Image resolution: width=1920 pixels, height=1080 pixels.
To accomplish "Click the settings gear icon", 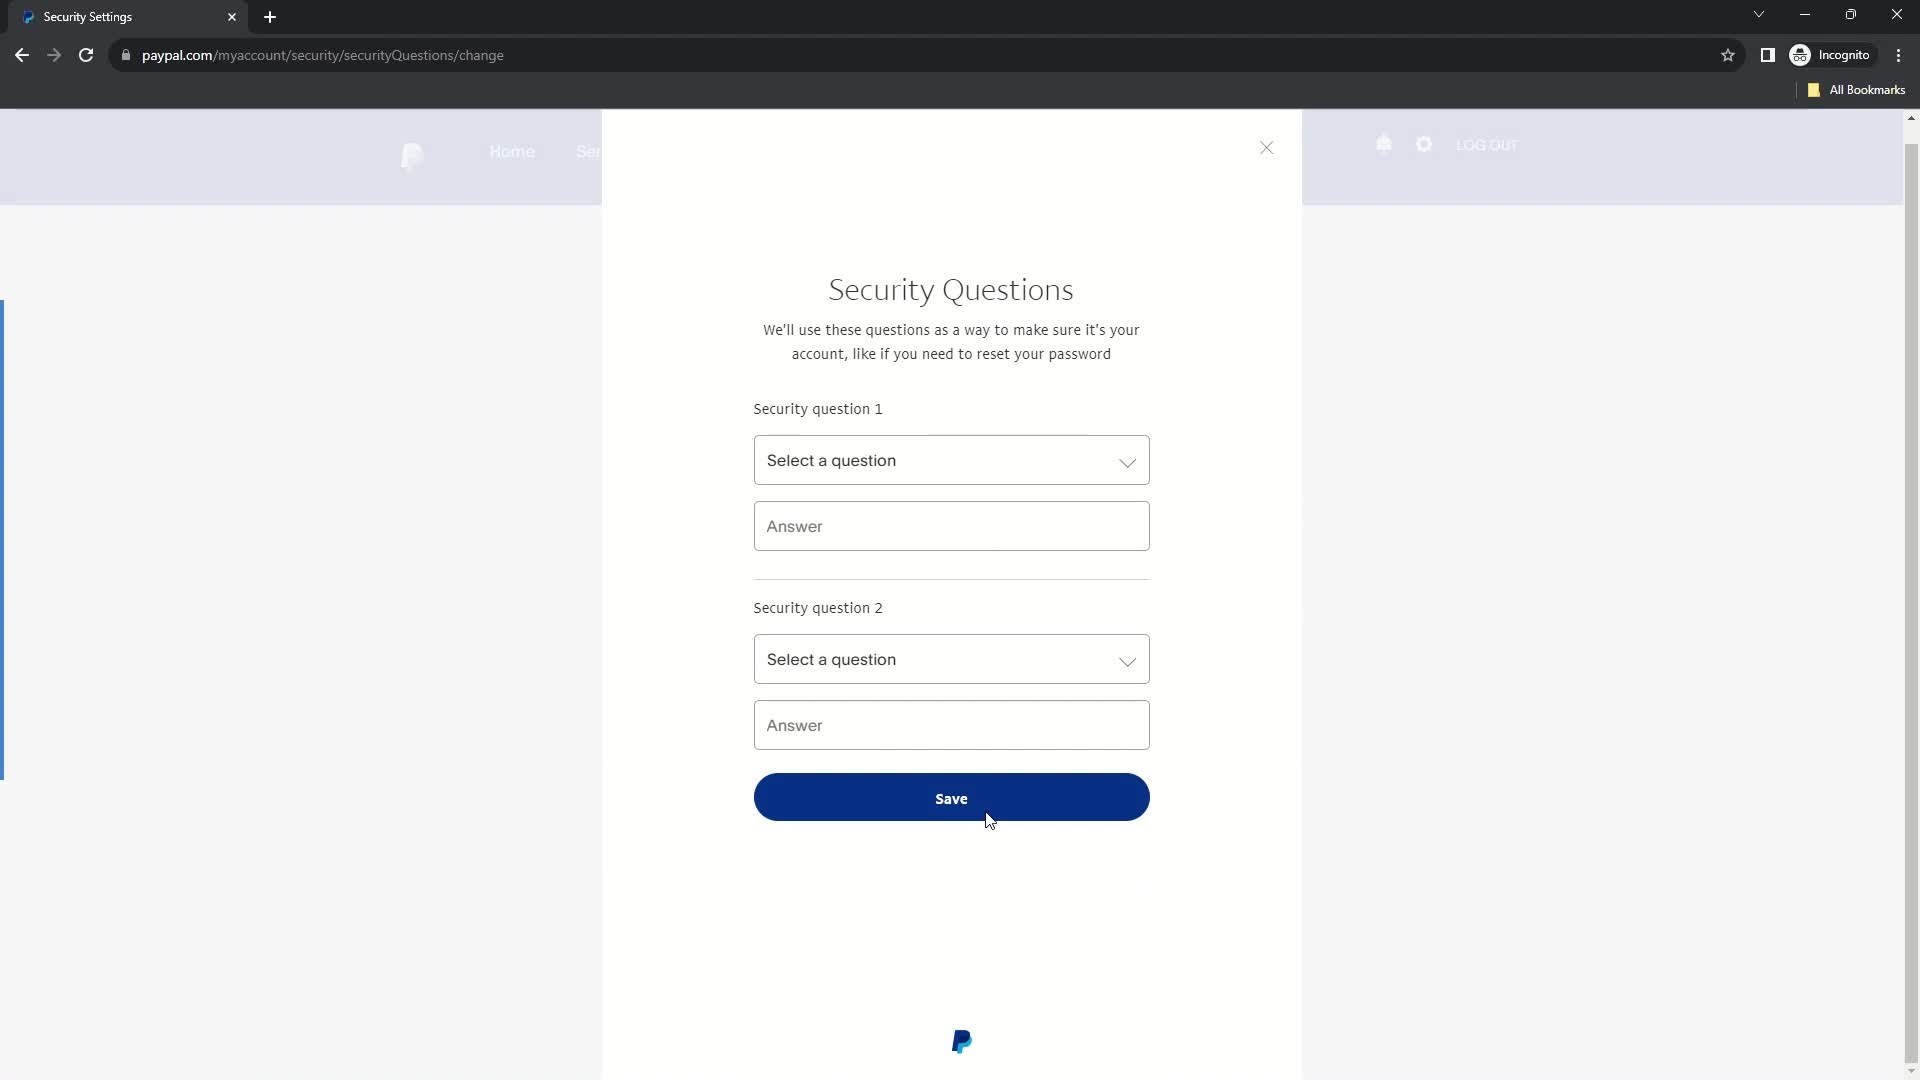I will 1424,144.
